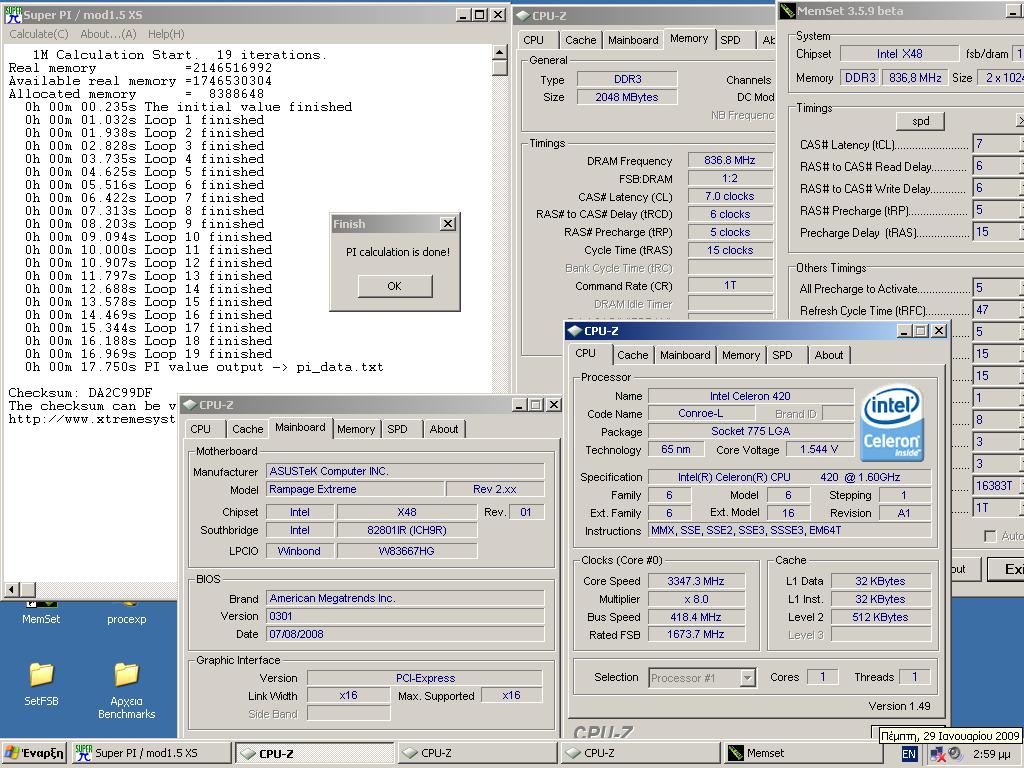
Task: Open the Precharge Delay (tRAS) dropdown
Action: tap(998, 232)
